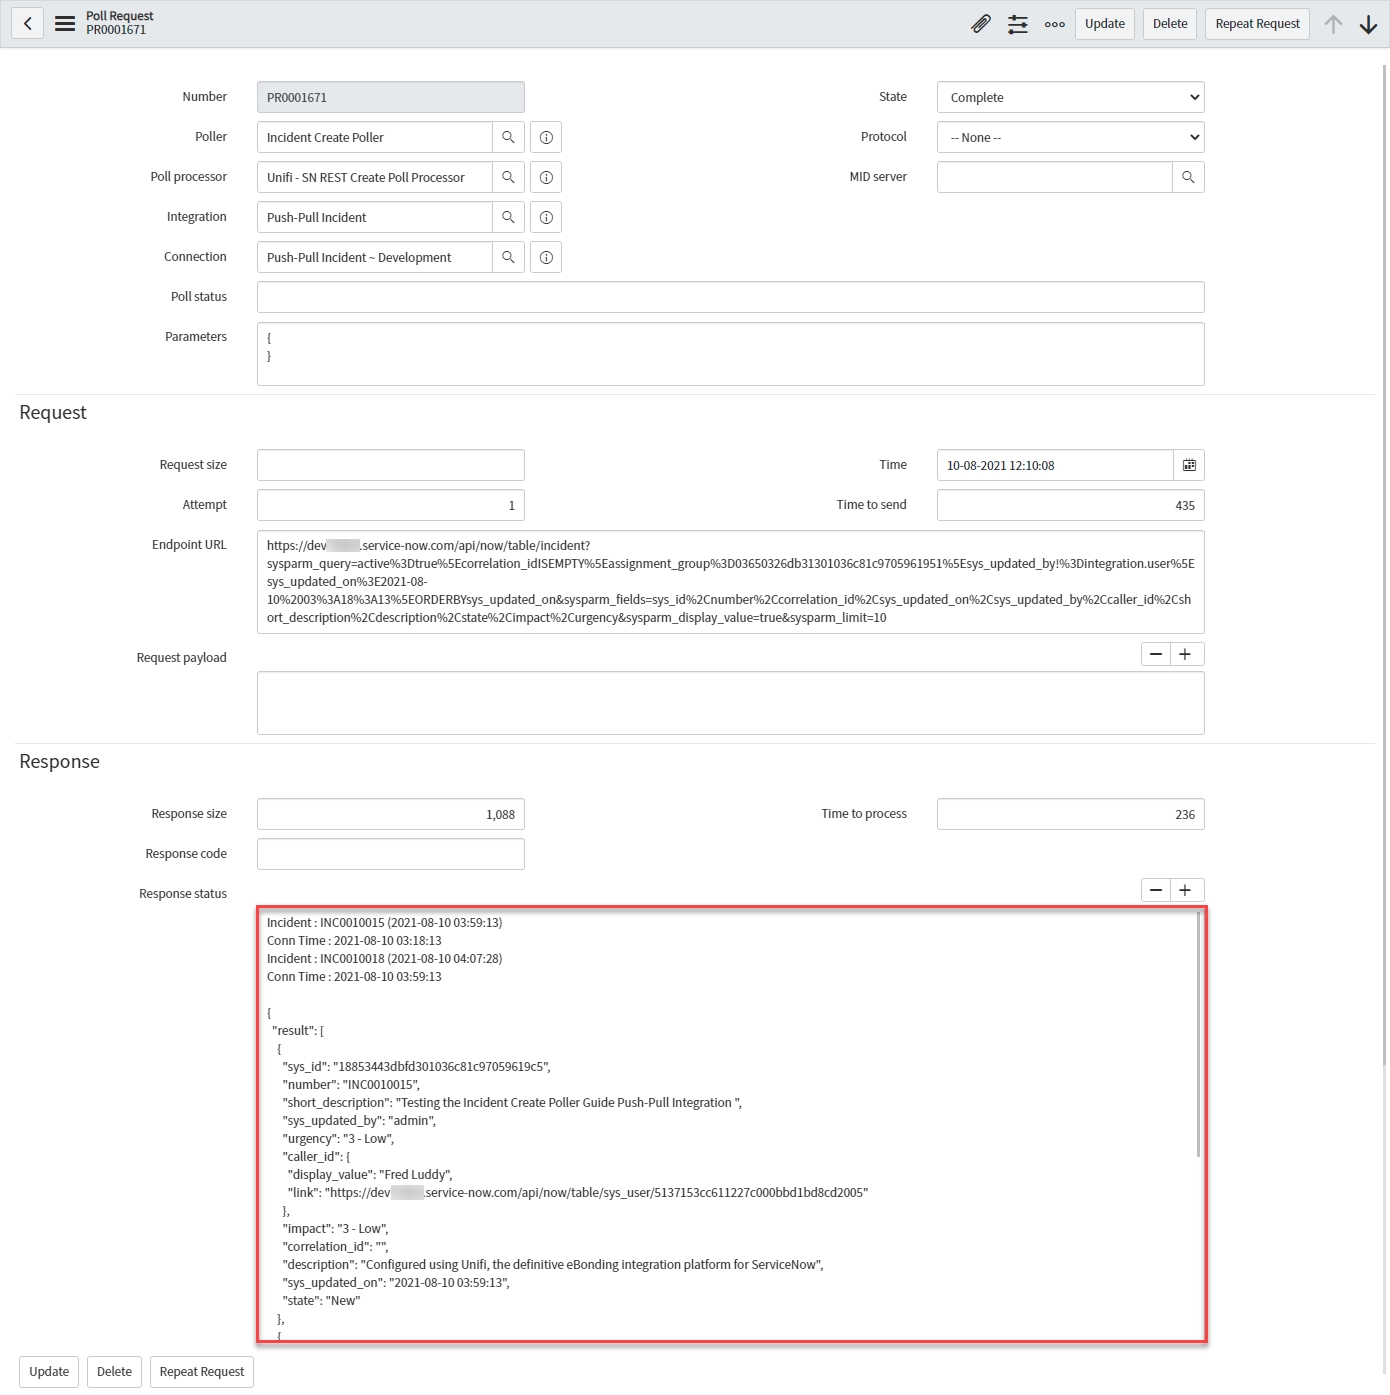
Task: Click the paperclip attachments icon
Action: [981, 24]
